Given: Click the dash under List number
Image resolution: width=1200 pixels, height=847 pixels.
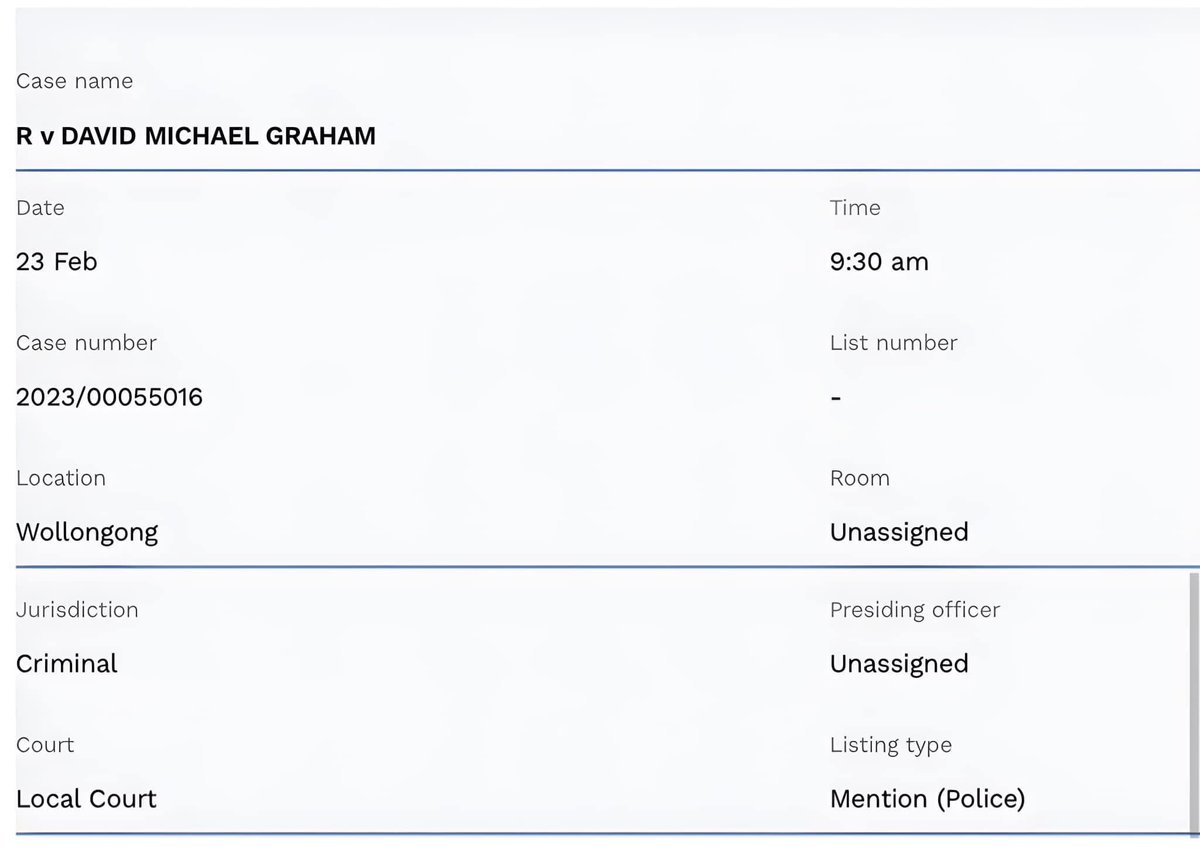Looking at the screenshot, I should point(836,398).
